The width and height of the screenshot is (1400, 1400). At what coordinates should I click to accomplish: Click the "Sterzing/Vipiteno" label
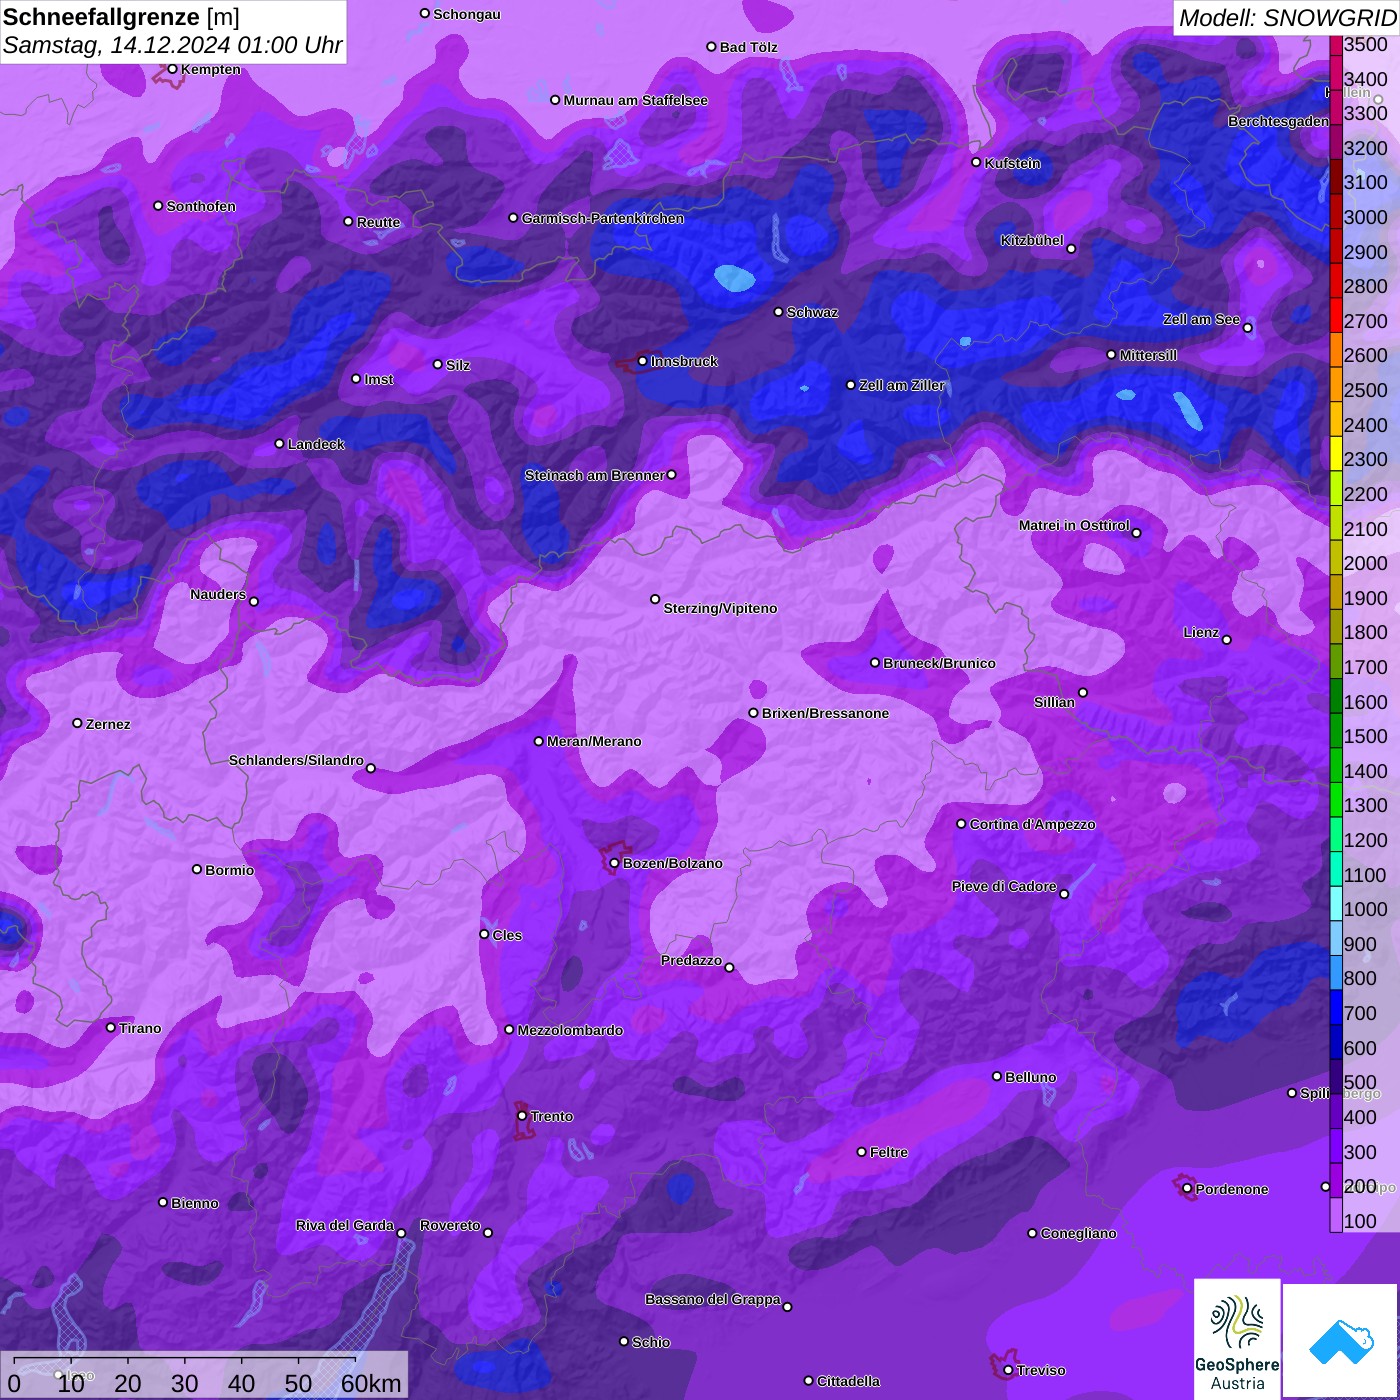720,608
